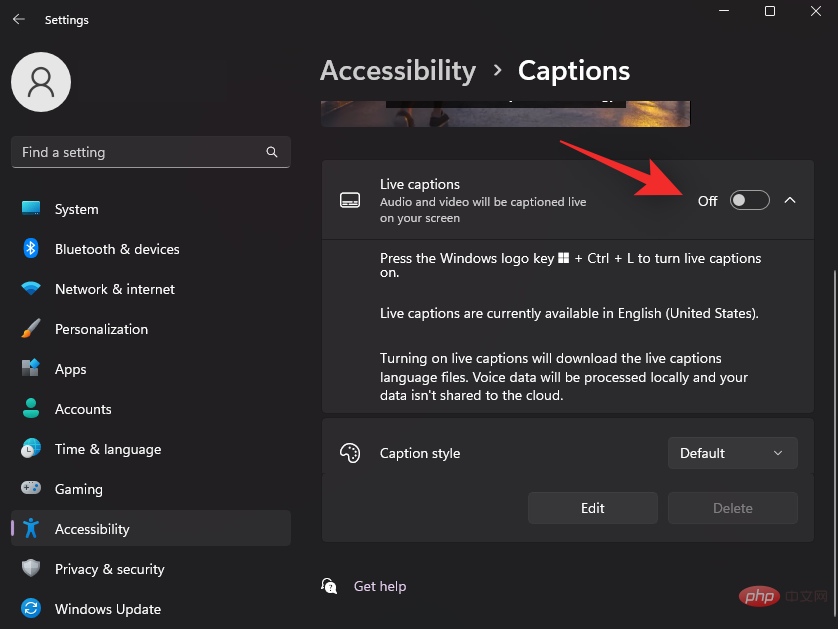Click the Apps icon in sidebar
The height and width of the screenshot is (629, 838).
(31, 368)
